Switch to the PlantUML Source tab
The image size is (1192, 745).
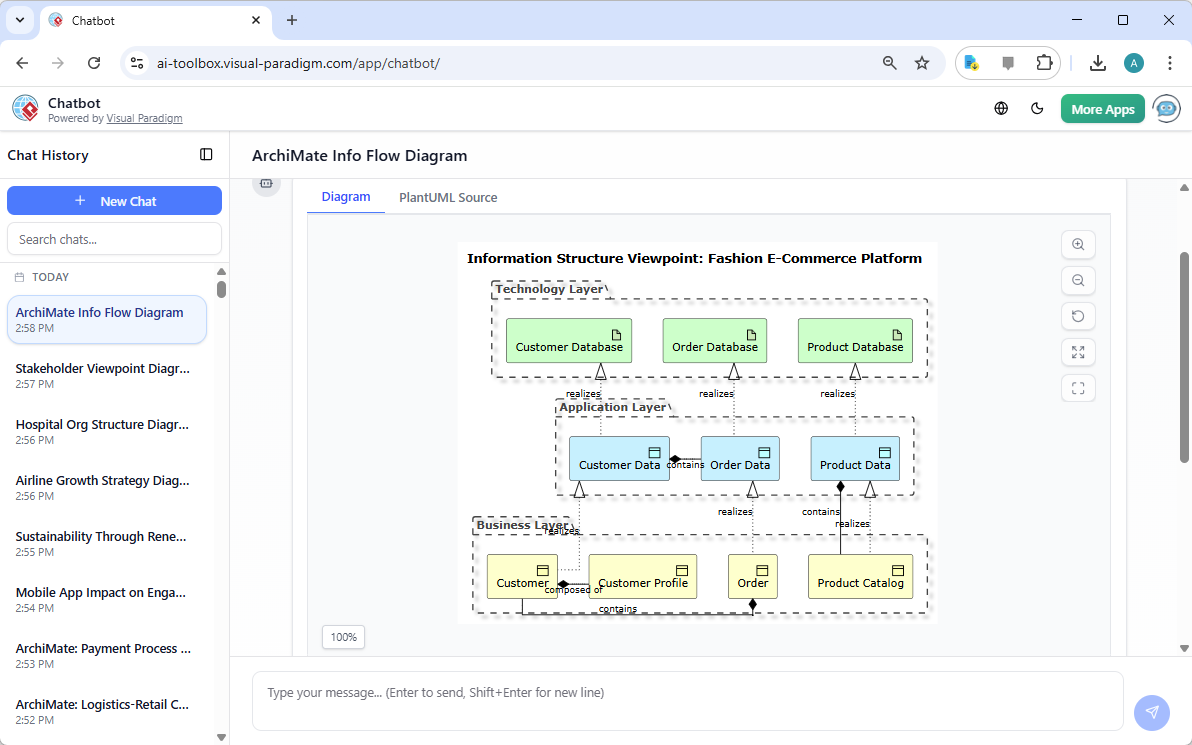click(x=447, y=197)
